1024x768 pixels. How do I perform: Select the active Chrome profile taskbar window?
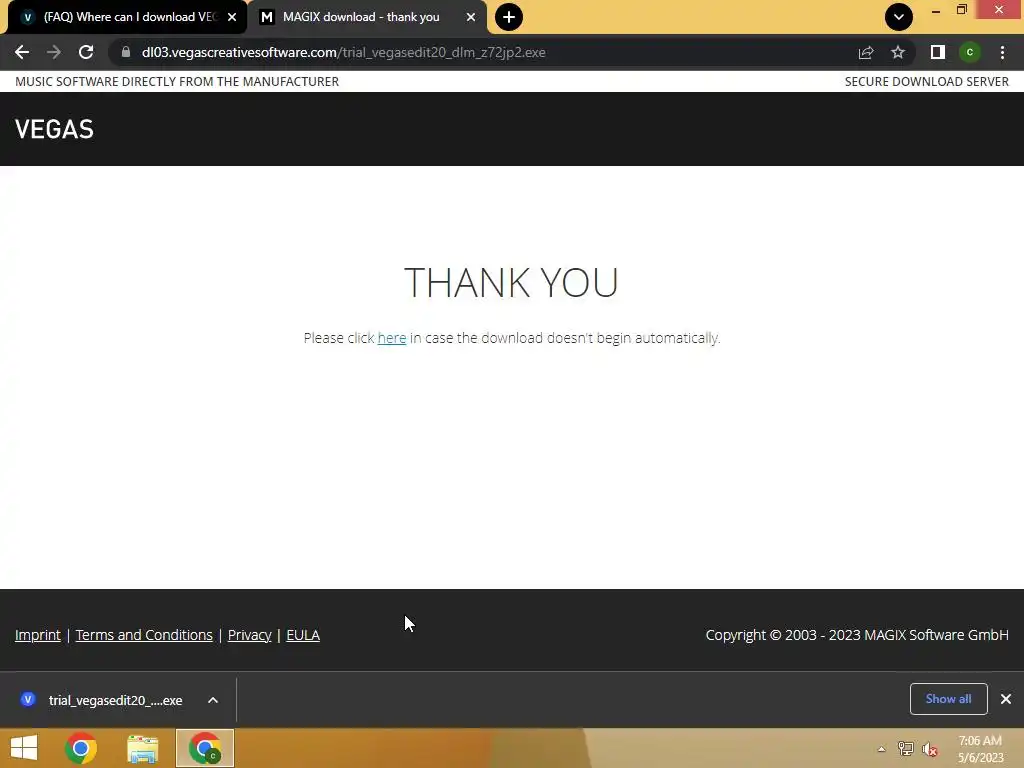[204, 748]
